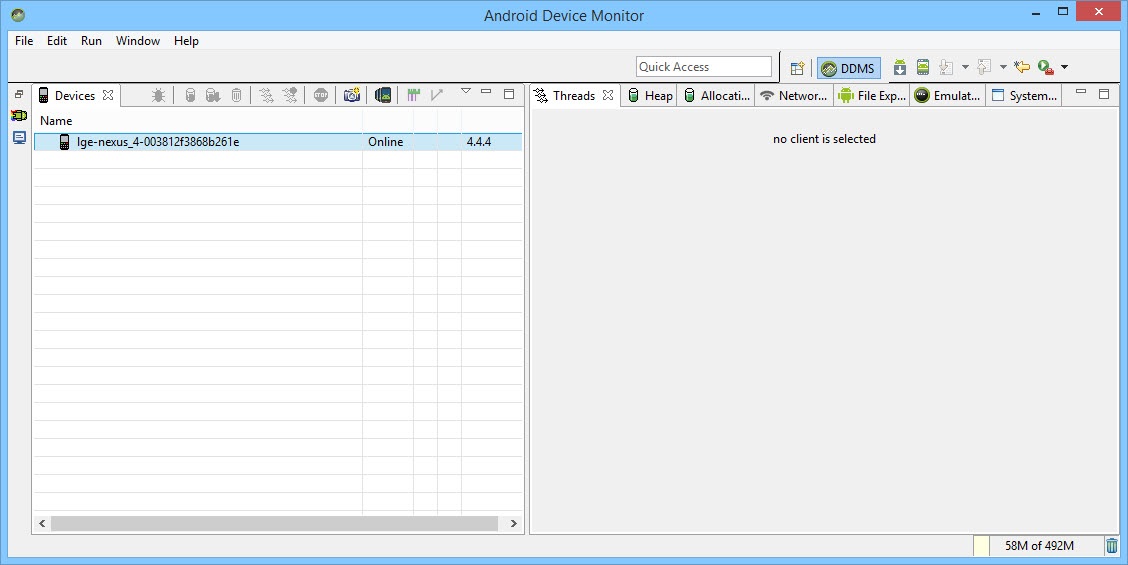Open the File menu

24,41
